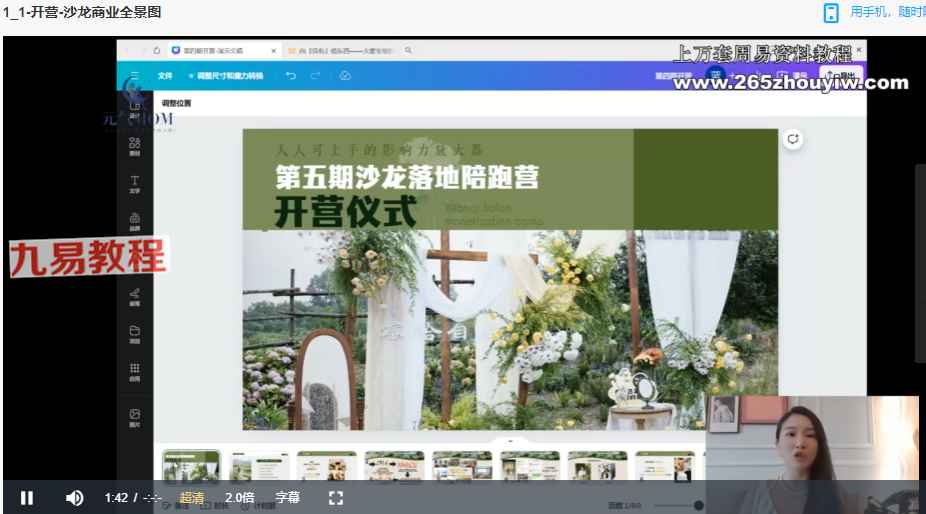The height and width of the screenshot is (514, 926).
Task: Open the 素材 elements panel in sidebar
Action: [135, 147]
